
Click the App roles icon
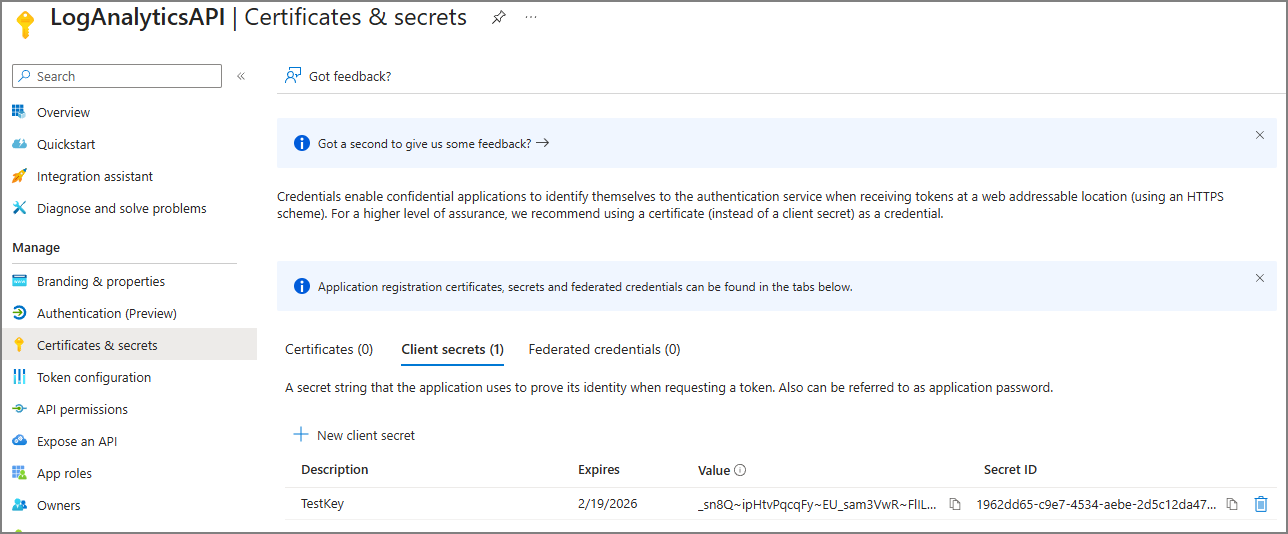[x=19, y=473]
